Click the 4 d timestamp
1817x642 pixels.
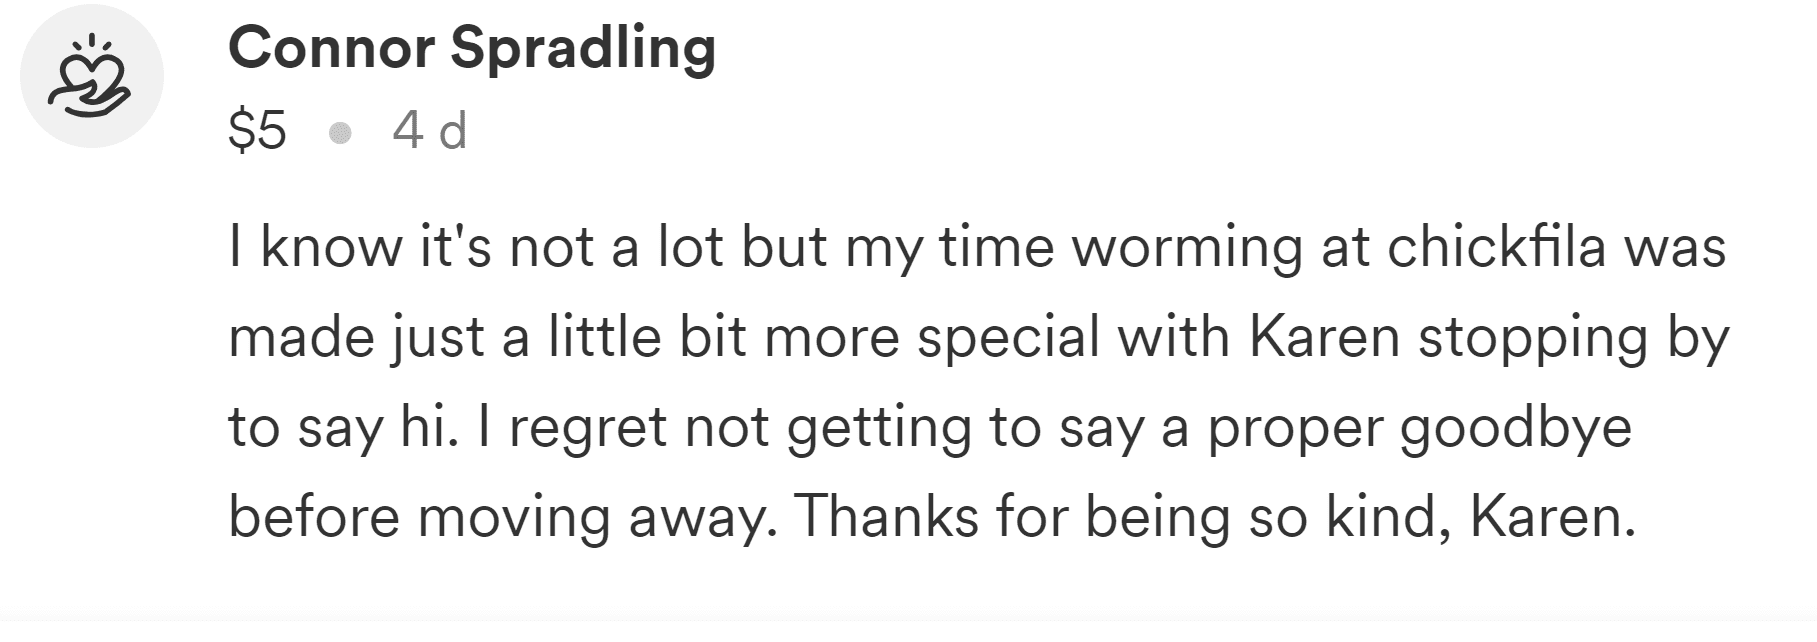(430, 130)
